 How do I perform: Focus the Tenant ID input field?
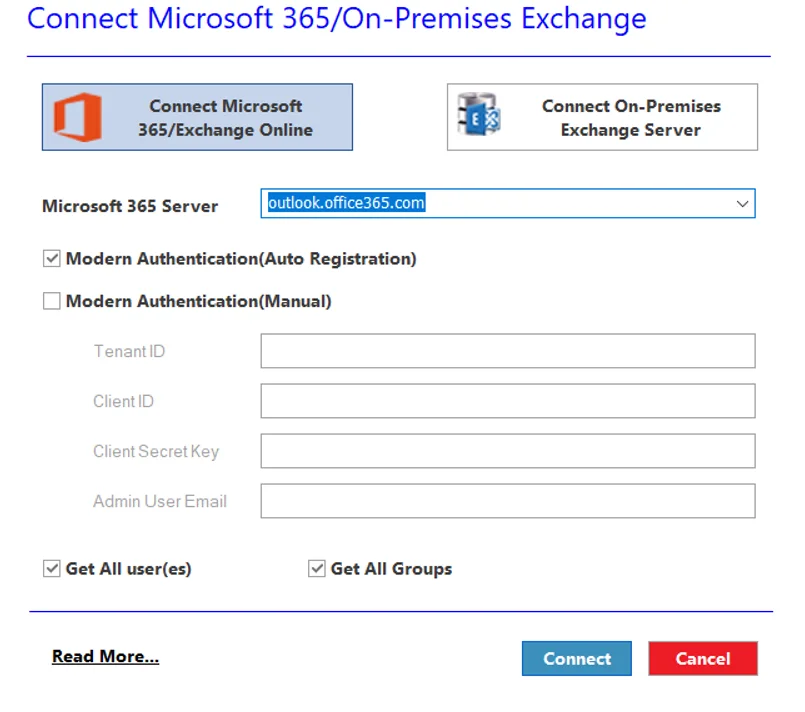click(x=508, y=351)
